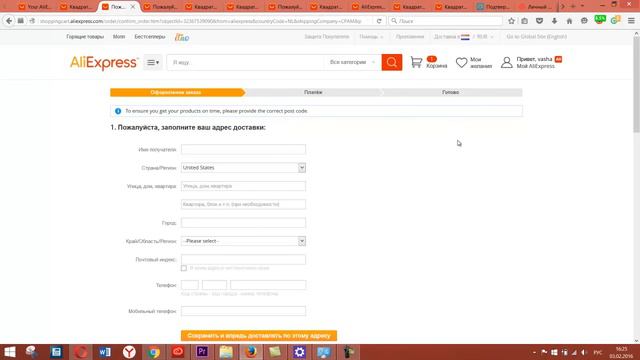This screenshot has height=360, width=640.
Task: Click the street address input field
Action: pos(243,186)
